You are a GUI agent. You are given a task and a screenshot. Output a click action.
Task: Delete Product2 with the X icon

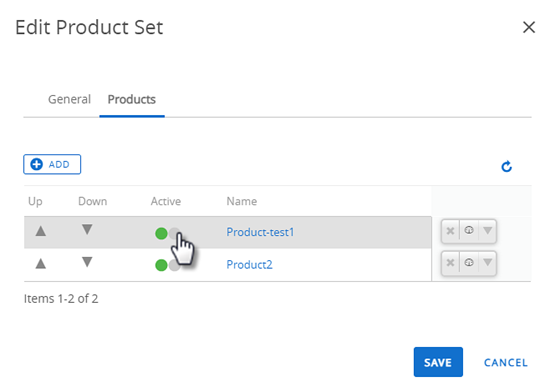tap(450, 263)
